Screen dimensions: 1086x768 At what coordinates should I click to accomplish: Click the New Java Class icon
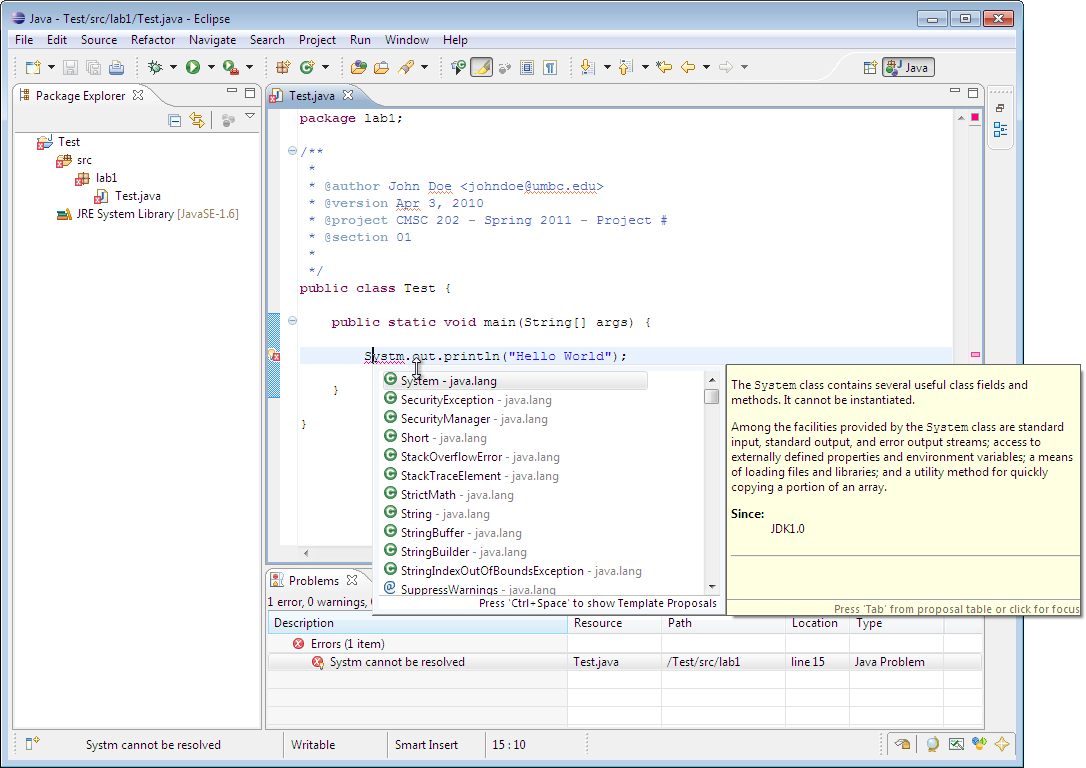pos(307,67)
